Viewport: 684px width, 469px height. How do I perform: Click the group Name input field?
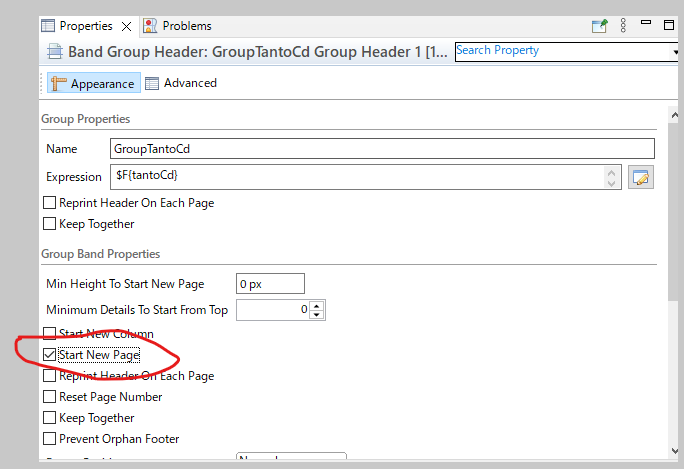click(382, 149)
